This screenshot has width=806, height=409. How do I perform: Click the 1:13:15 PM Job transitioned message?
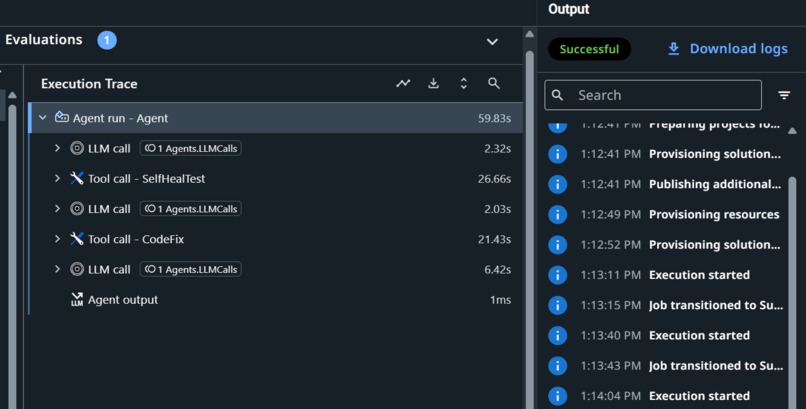[x=716, y=305]
